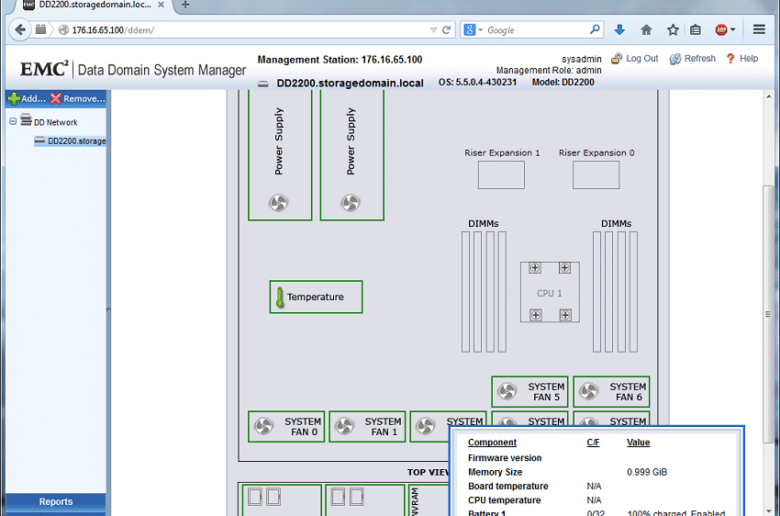Select the Temperature sensor box

click(316, 297)
